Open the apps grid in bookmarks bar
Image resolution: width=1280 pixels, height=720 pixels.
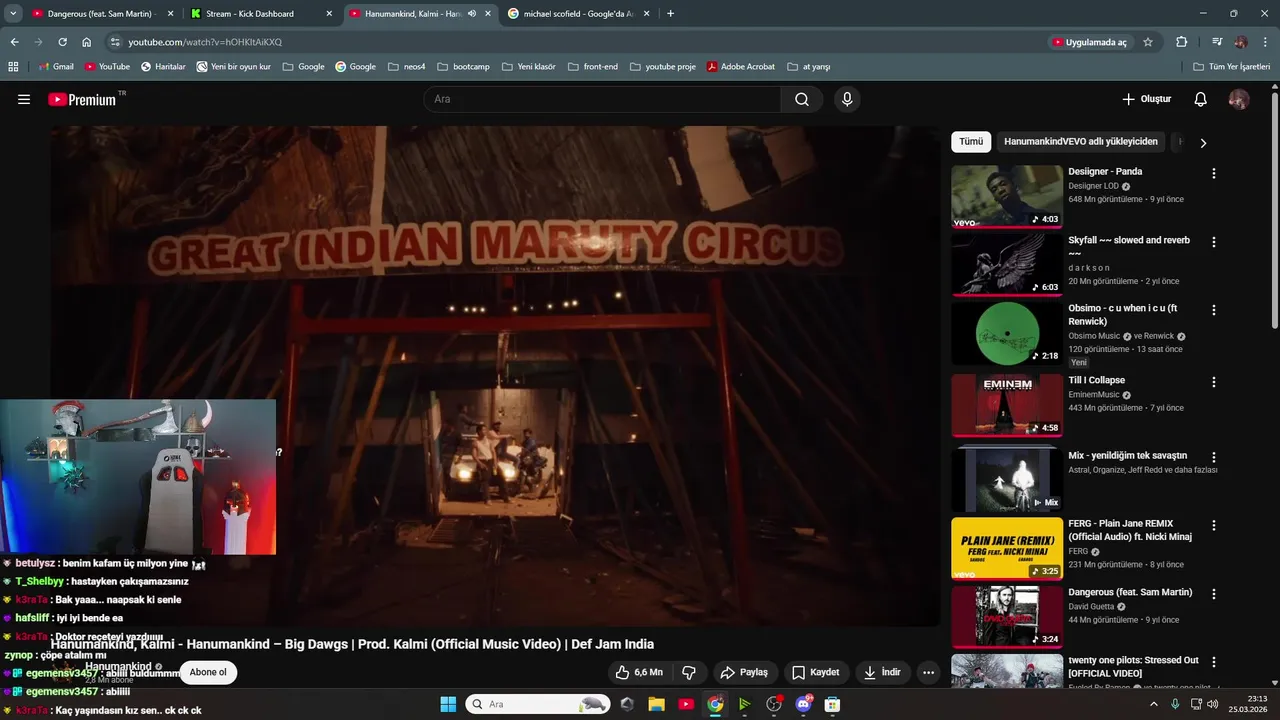[13, 67]
